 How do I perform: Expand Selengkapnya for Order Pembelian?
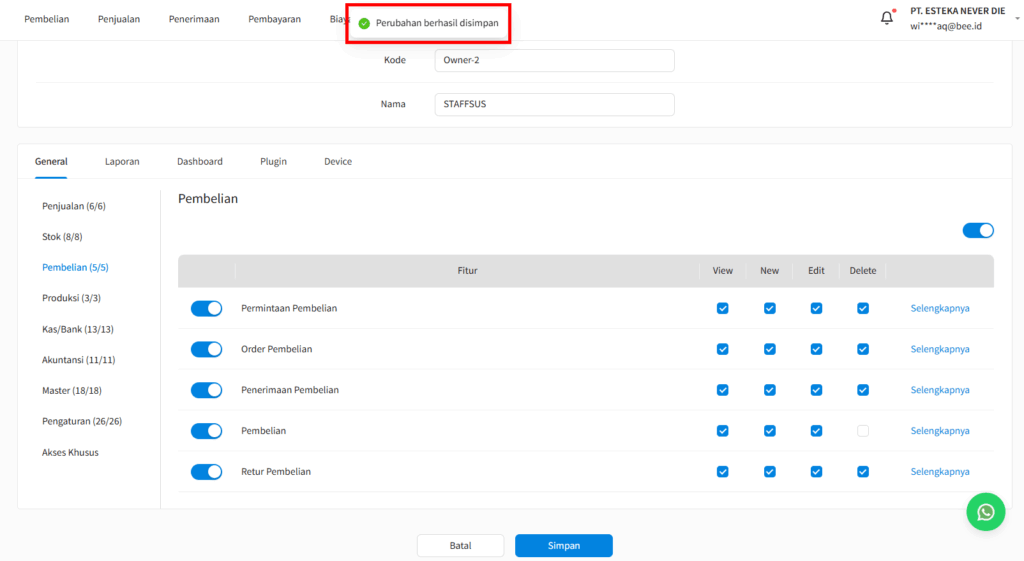(939, 349)
